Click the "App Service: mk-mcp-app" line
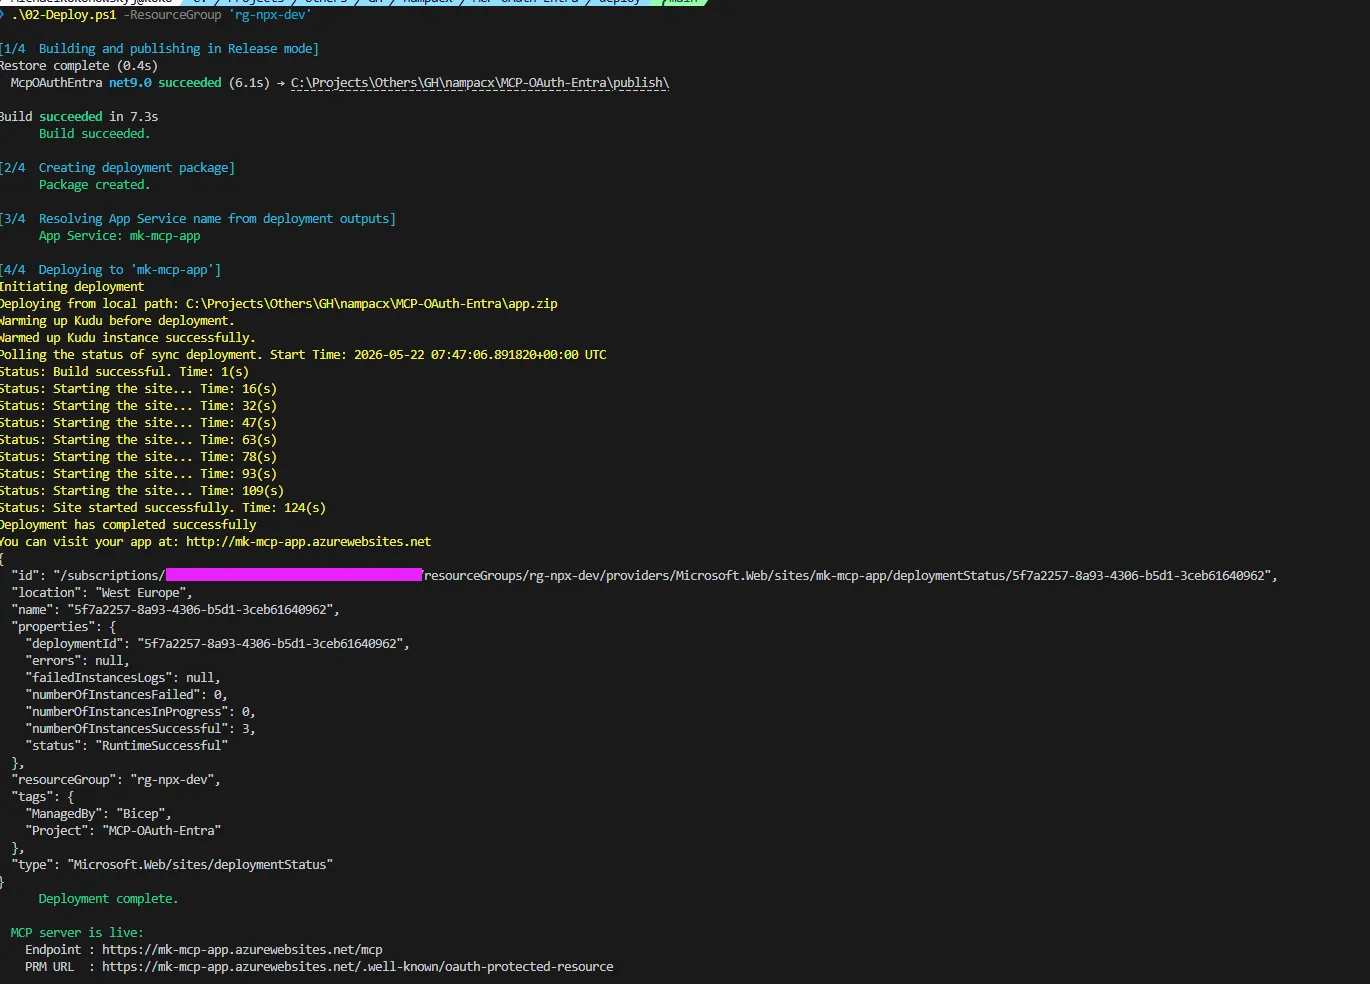Screen dimensions: 1370x984 coord(119,236)
